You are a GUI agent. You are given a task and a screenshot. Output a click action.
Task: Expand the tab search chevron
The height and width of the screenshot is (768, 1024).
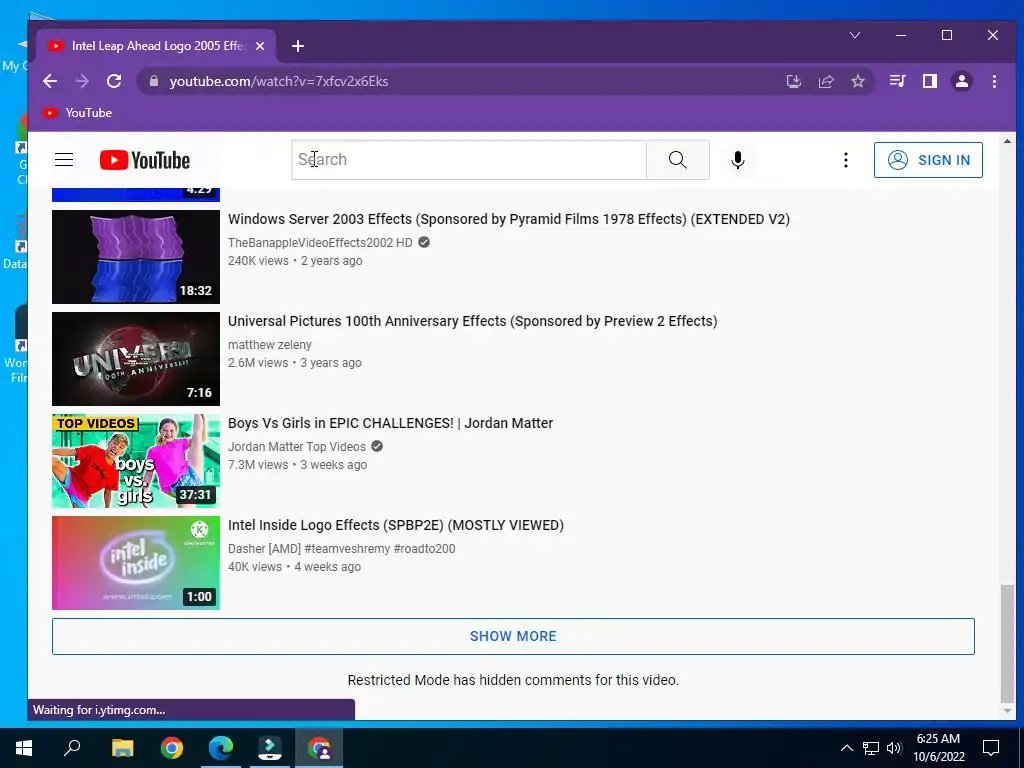click(x=854, y=35)
